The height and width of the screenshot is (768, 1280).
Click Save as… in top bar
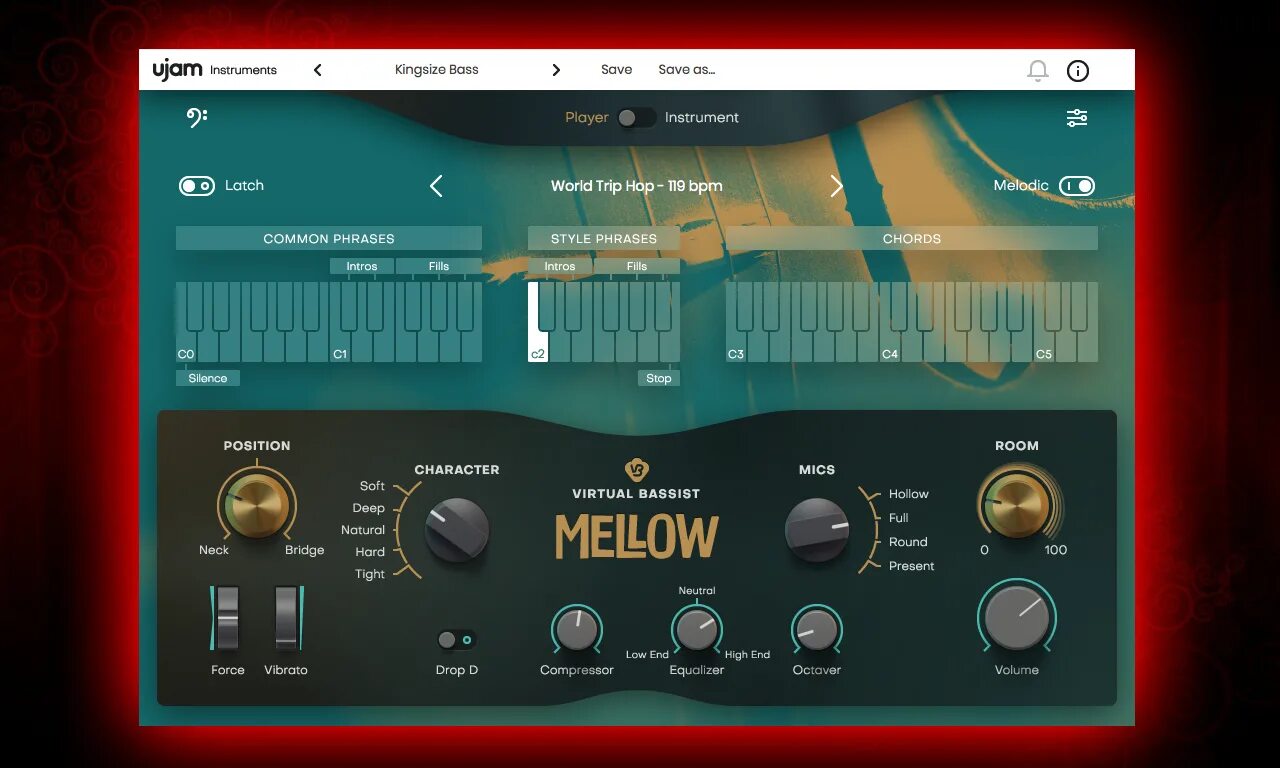pos(686,70)
